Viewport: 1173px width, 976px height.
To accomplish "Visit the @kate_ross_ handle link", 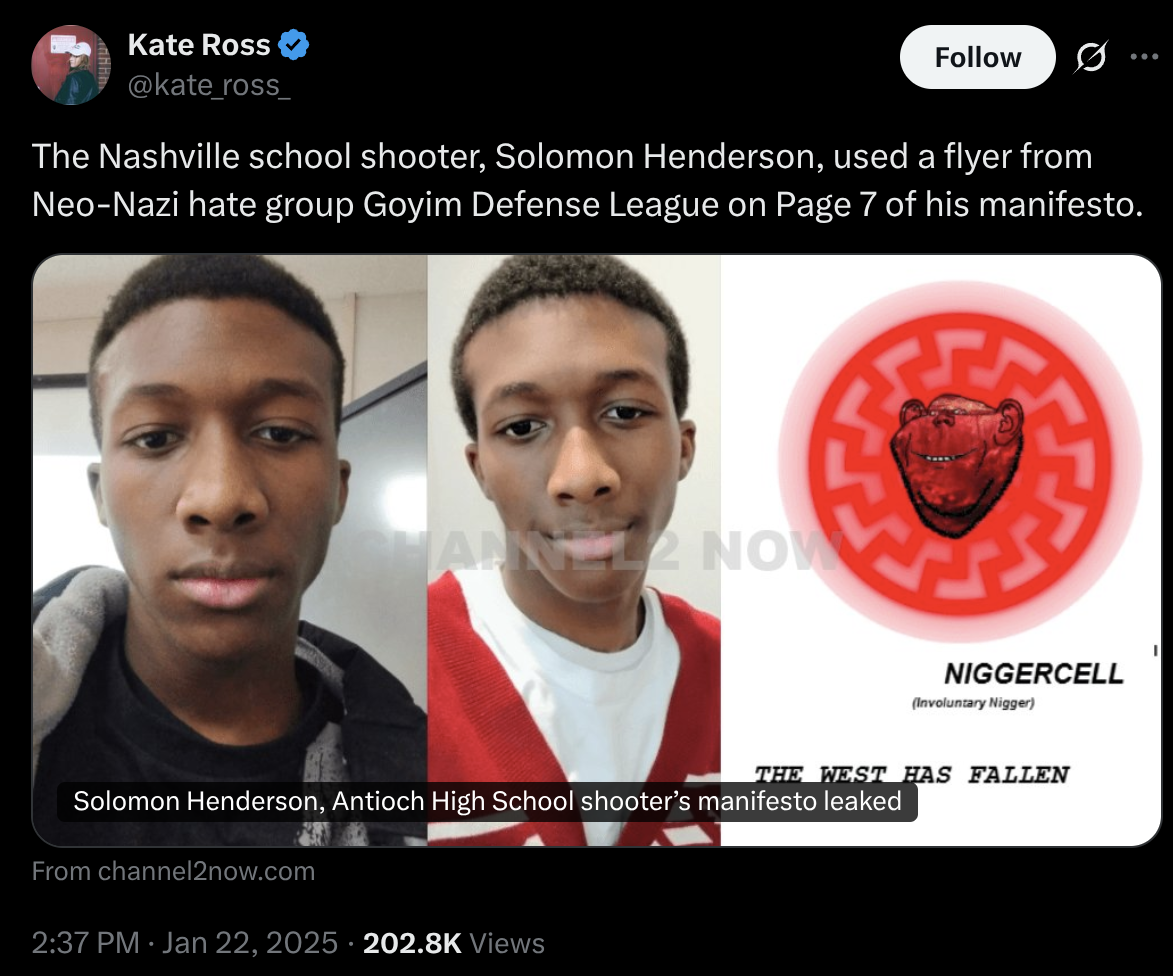I will [x=209, y=85].
